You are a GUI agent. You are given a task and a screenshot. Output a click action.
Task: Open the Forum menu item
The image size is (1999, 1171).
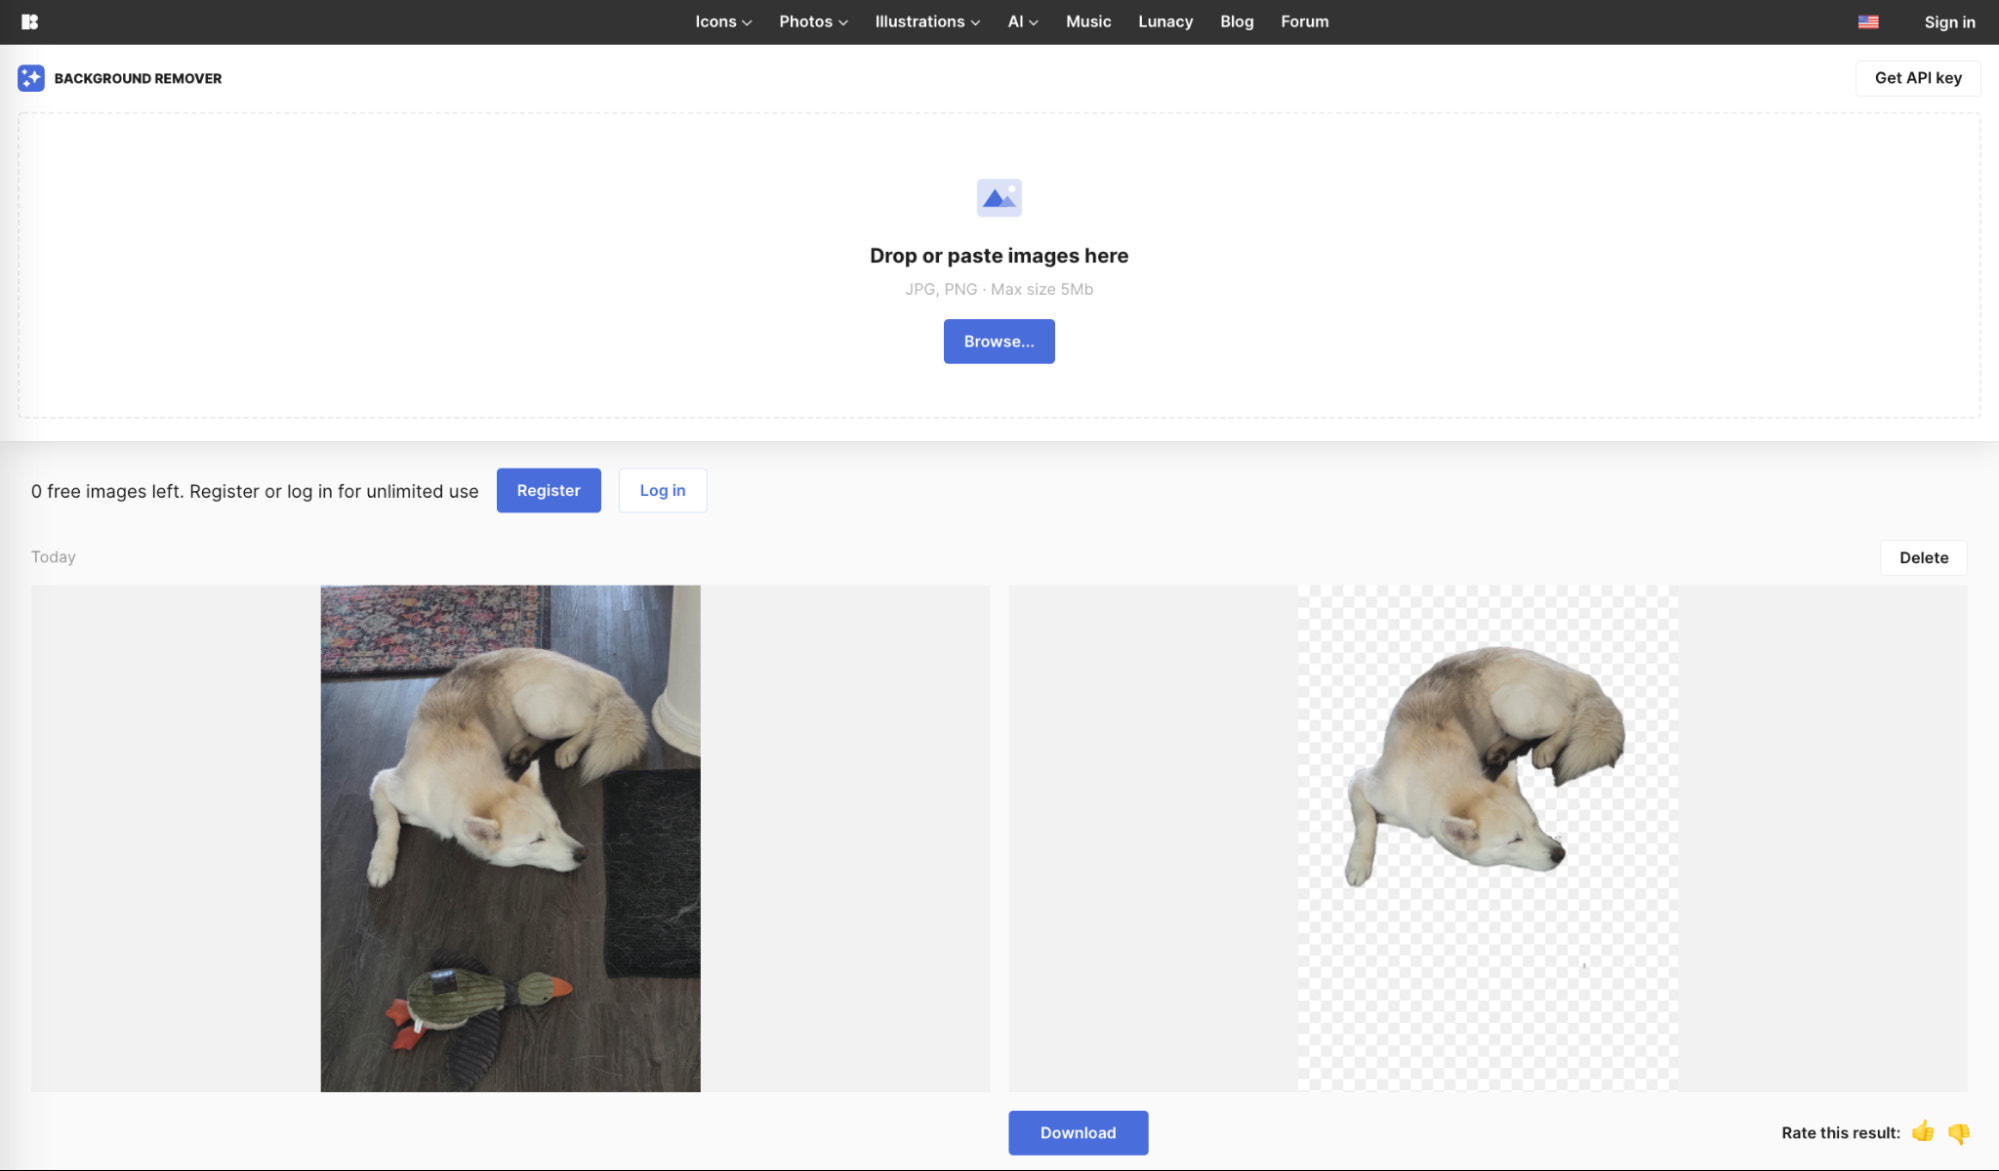1304,21
